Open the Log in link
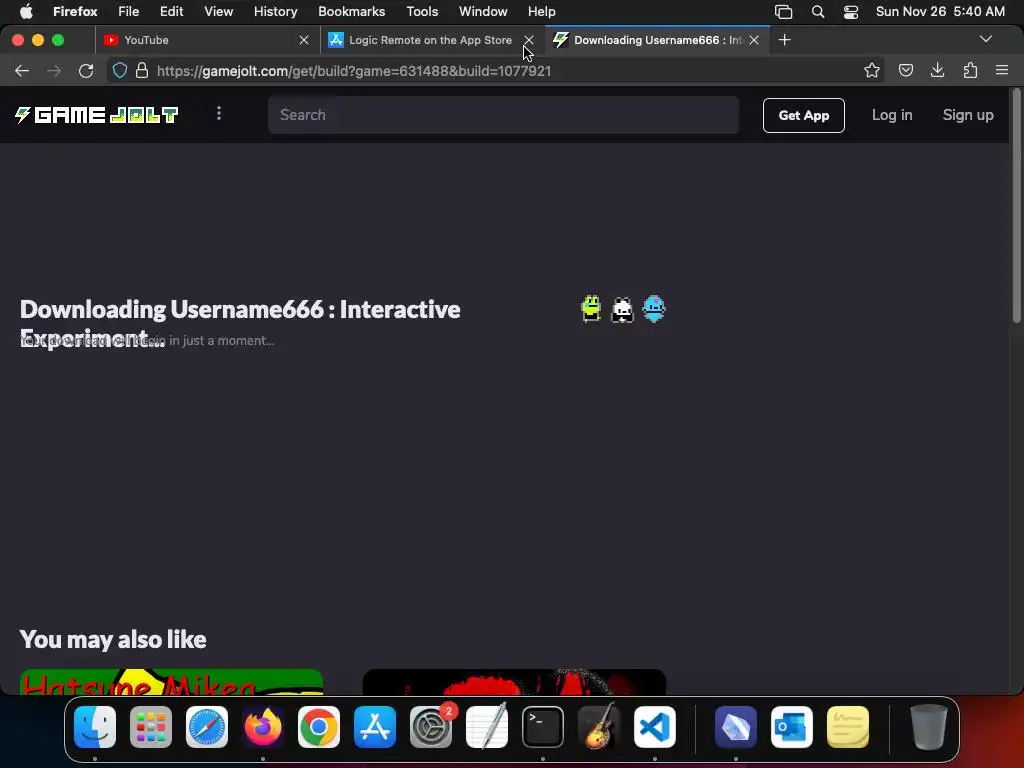Image resolution: width=1024 pixels, height=768 pixels. click(891, 115)
